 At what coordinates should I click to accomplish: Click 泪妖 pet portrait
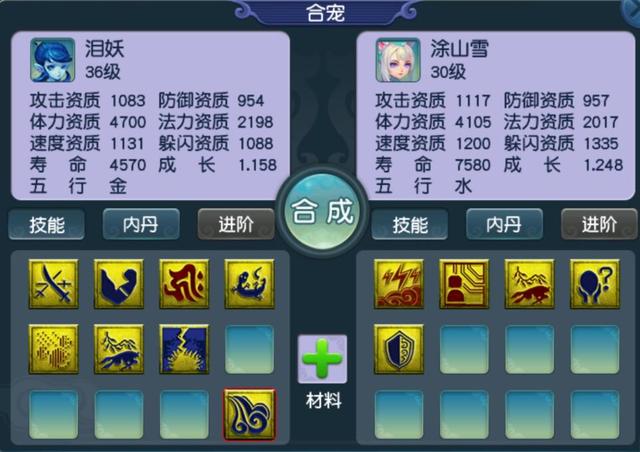coord(53,60)
